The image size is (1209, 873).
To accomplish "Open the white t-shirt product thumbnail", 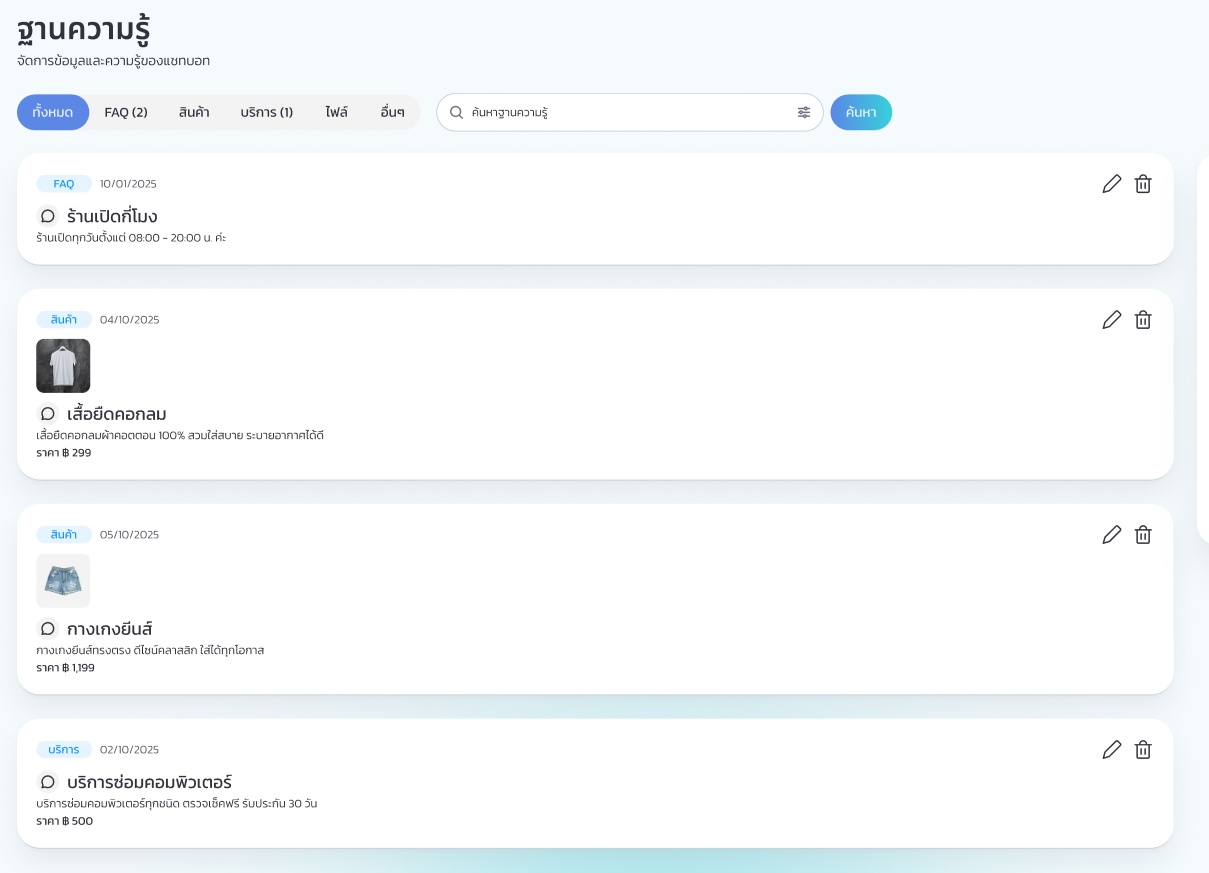I will pyautogui.click(x=63, y=366).
